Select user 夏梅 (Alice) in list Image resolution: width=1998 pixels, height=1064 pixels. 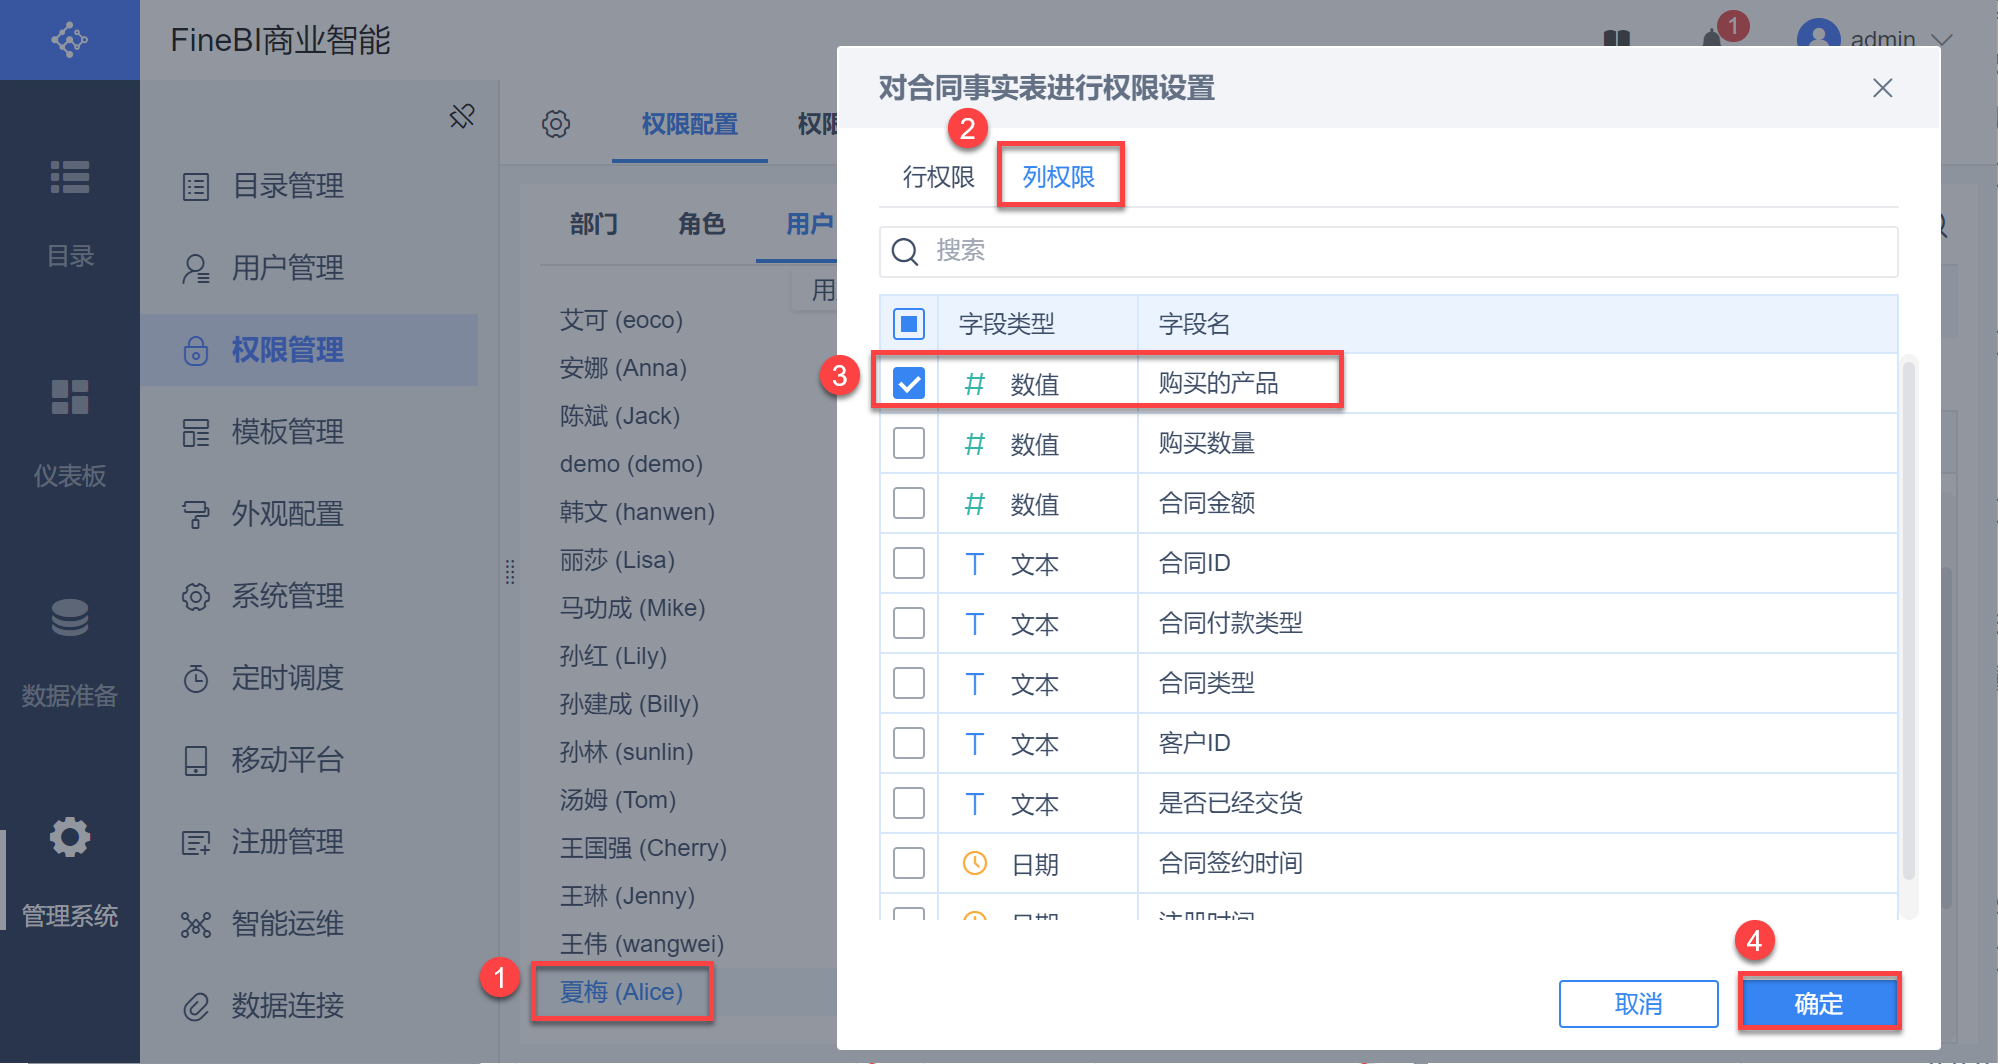pyautogui.click(x=621, y=992)
